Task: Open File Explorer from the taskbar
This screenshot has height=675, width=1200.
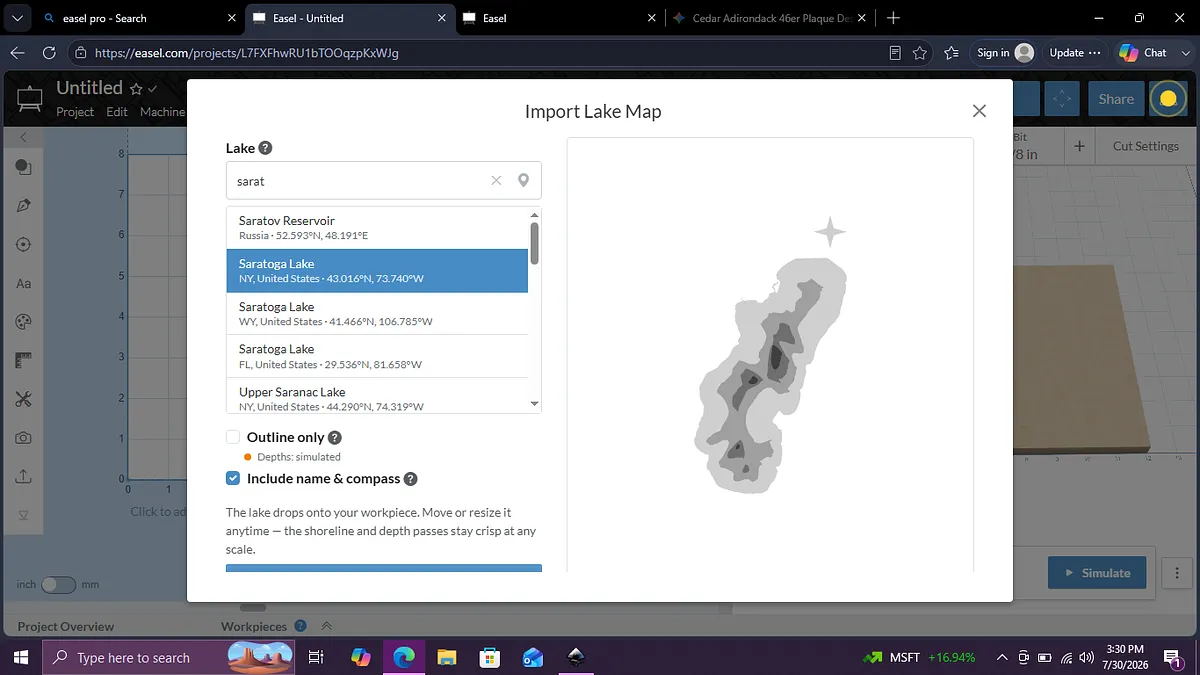Action: tap(446, 657)
